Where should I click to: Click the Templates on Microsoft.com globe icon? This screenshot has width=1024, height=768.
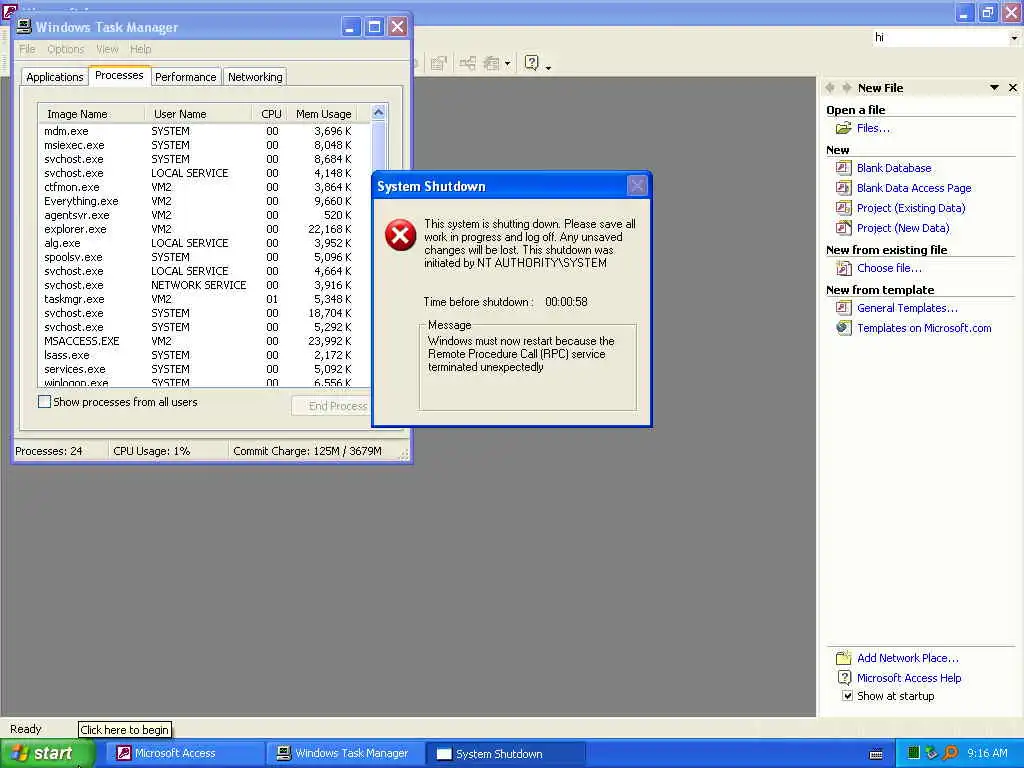844,328
